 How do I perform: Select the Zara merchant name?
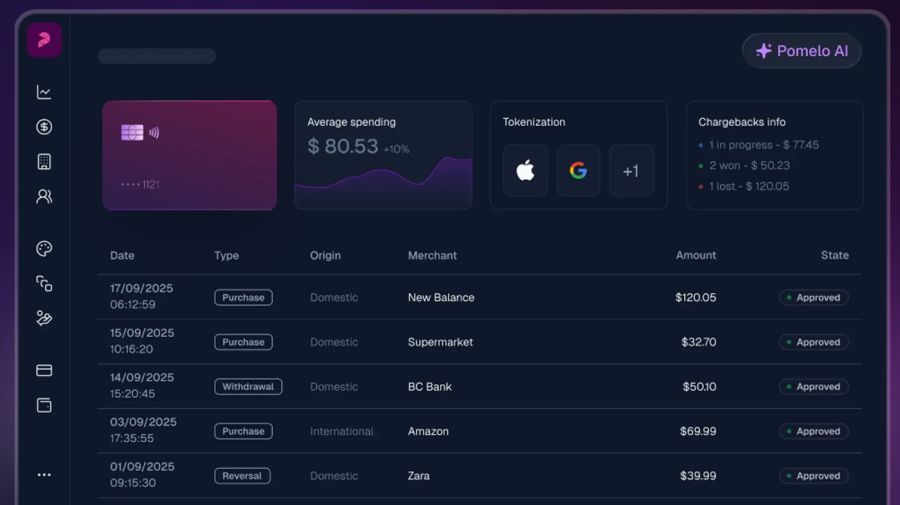tap(418, 476)
